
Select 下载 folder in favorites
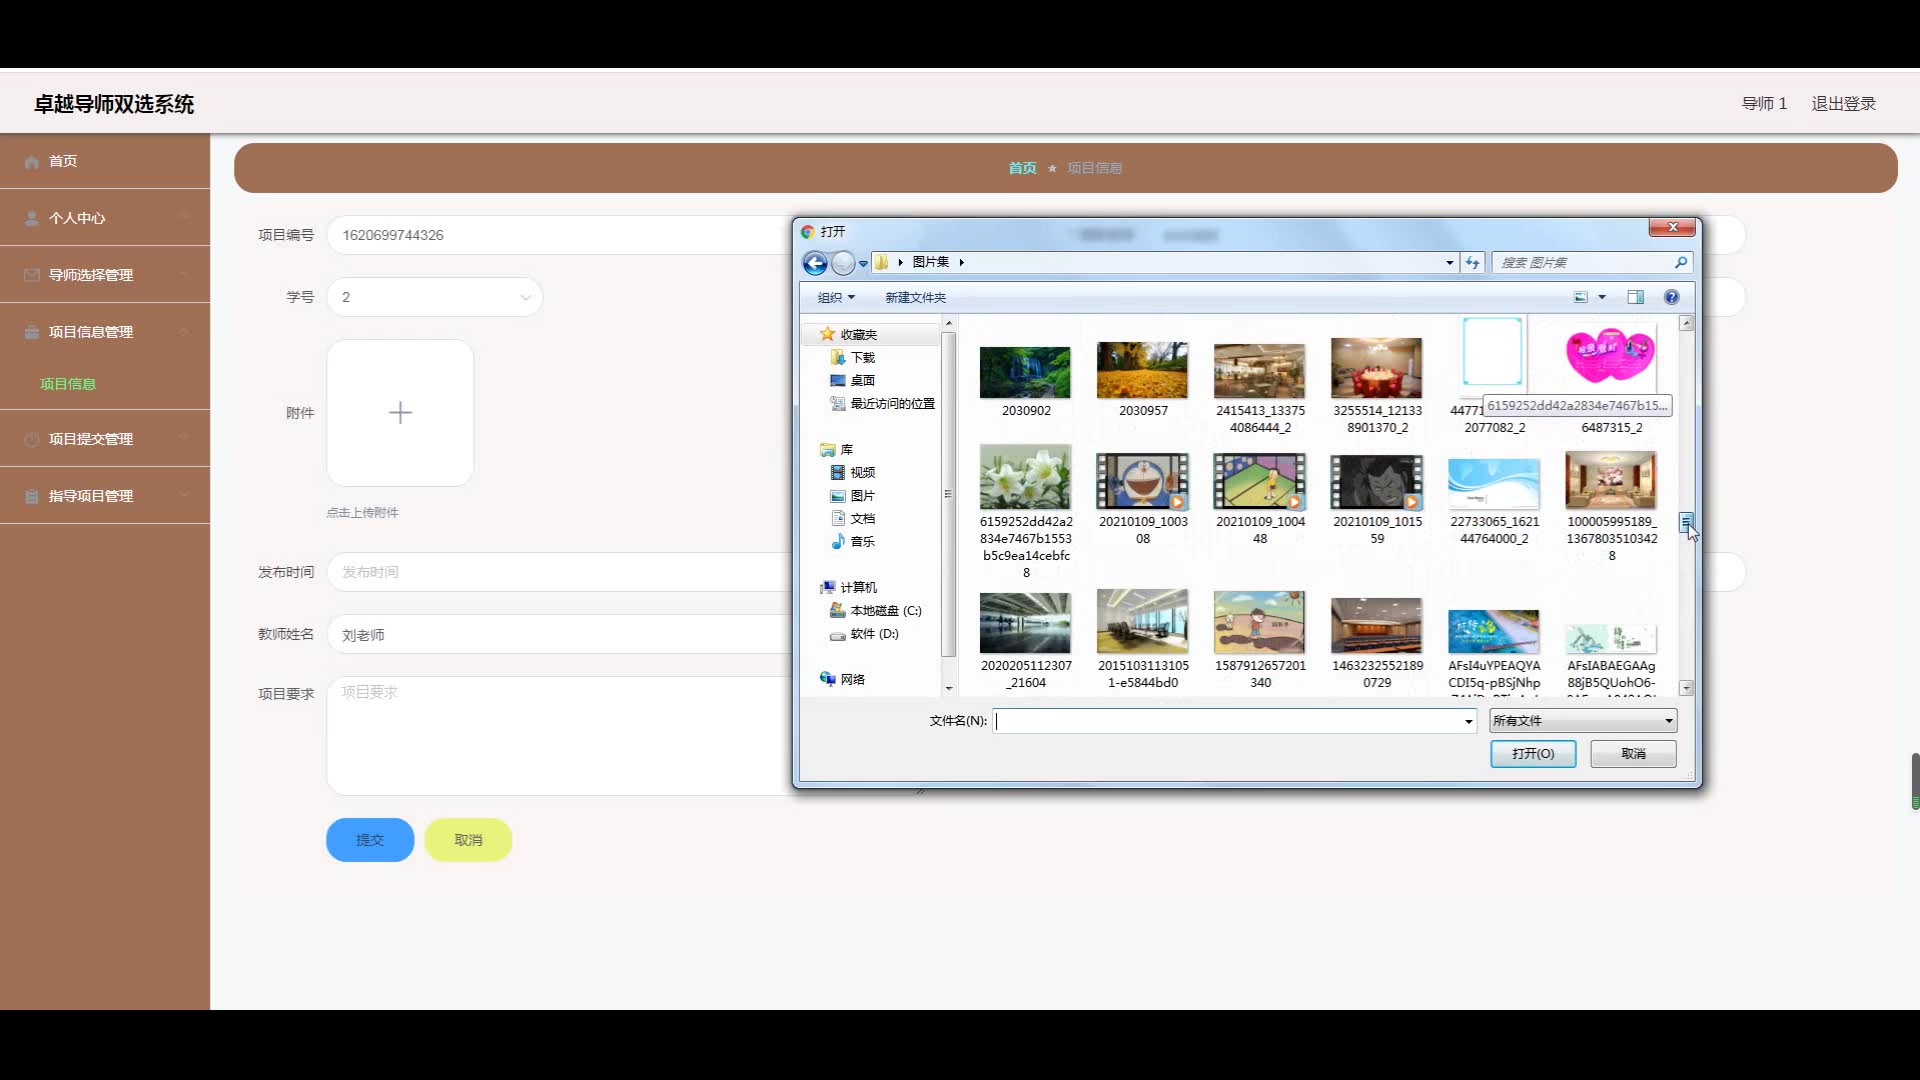(x=862, y=358)
